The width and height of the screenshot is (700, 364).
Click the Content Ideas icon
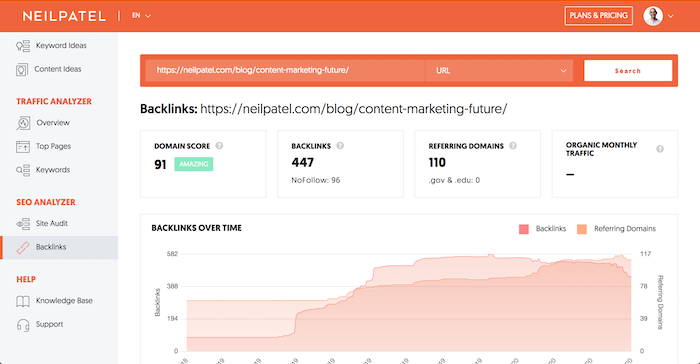[22, 70]
